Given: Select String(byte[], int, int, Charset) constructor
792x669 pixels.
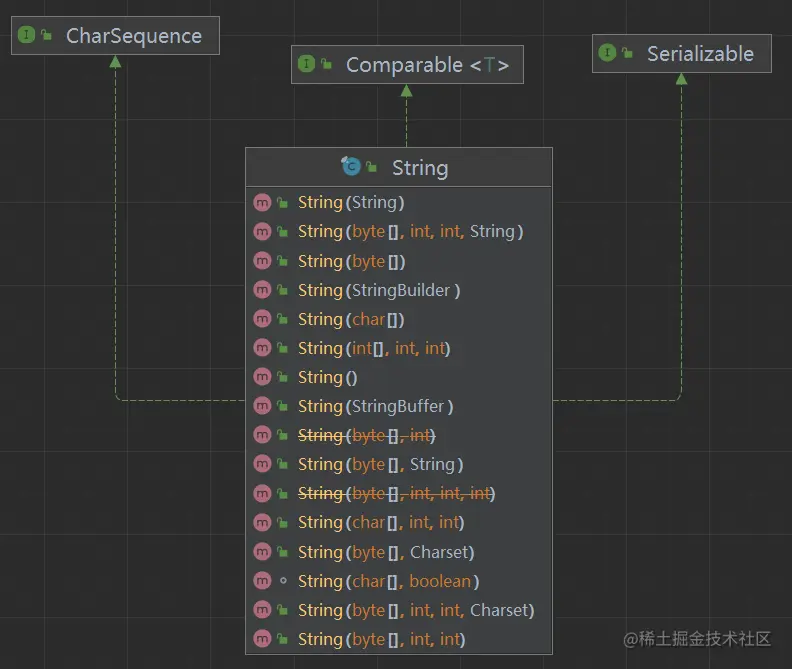Looking at the screenshot, I should (x=415, y=610).
